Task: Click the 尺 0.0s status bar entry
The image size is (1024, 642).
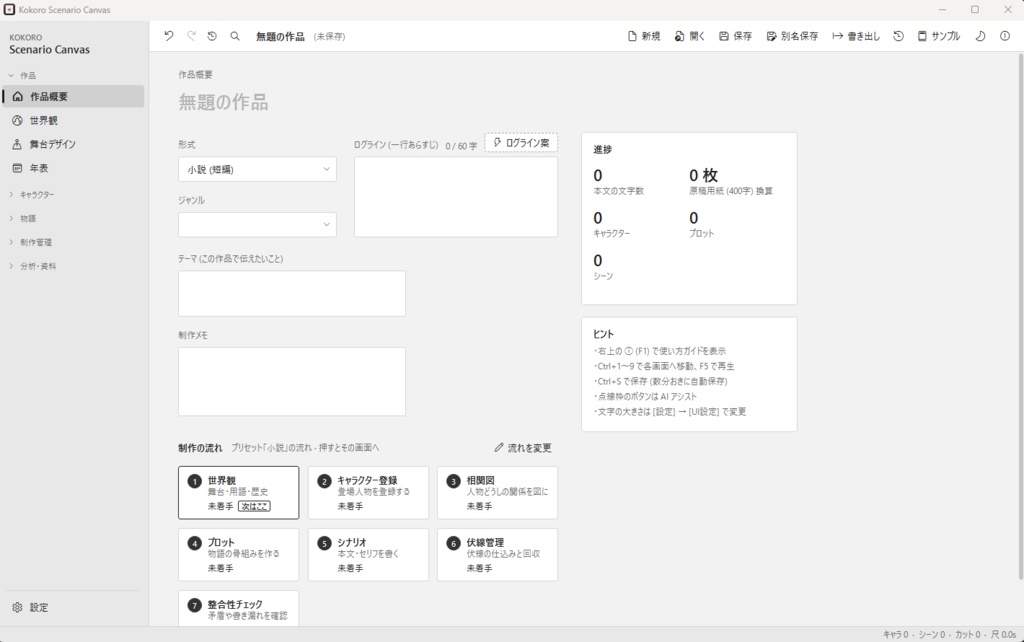Action: [x=1003, y=634]
